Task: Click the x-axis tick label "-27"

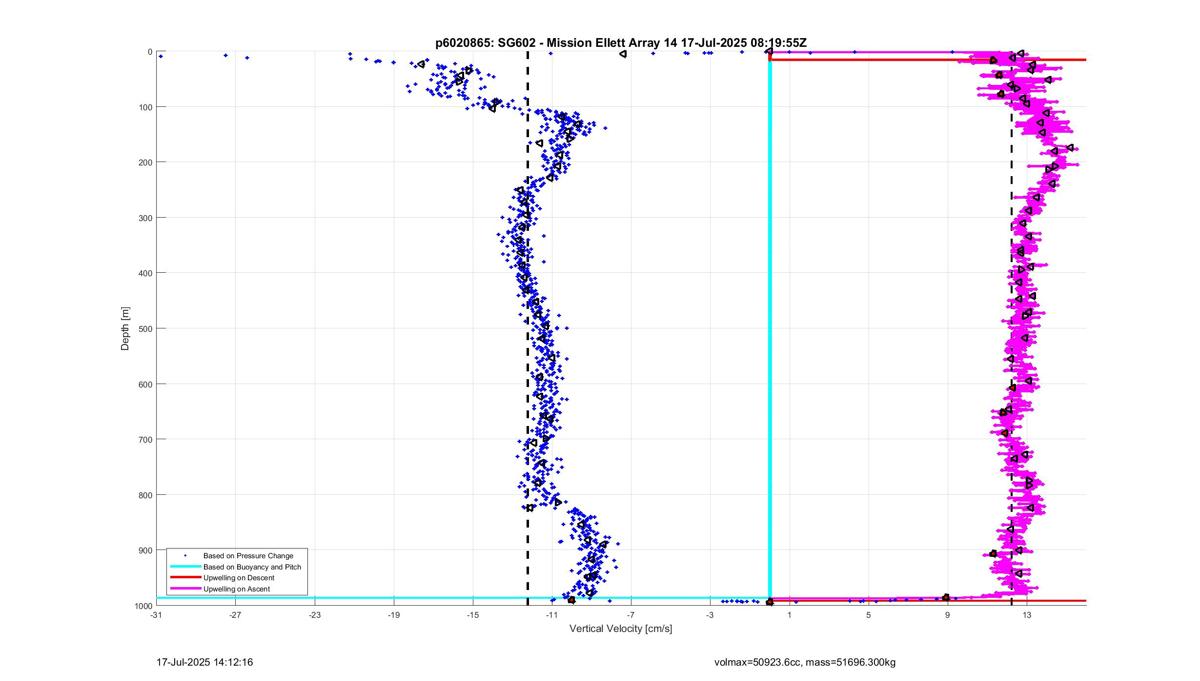Action: (x=235, y=615)
